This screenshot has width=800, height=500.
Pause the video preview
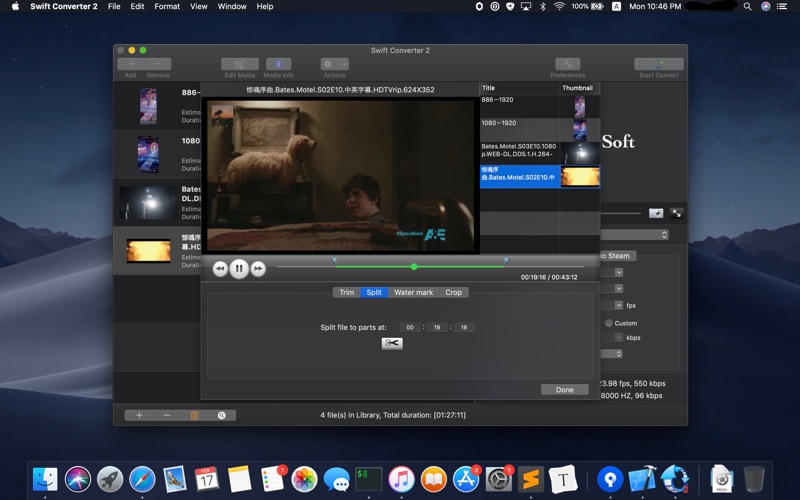click(239, 268)
